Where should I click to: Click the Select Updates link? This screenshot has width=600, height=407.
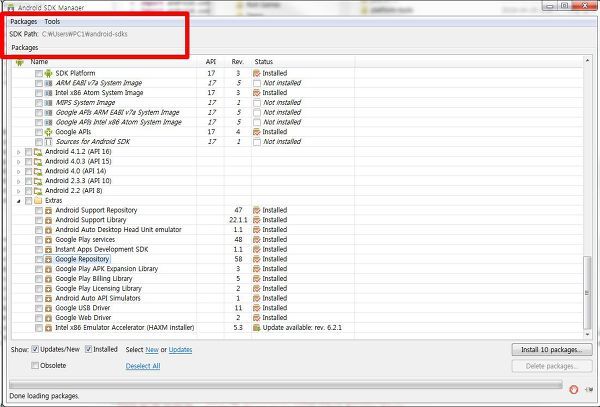[x=180, y=350]
